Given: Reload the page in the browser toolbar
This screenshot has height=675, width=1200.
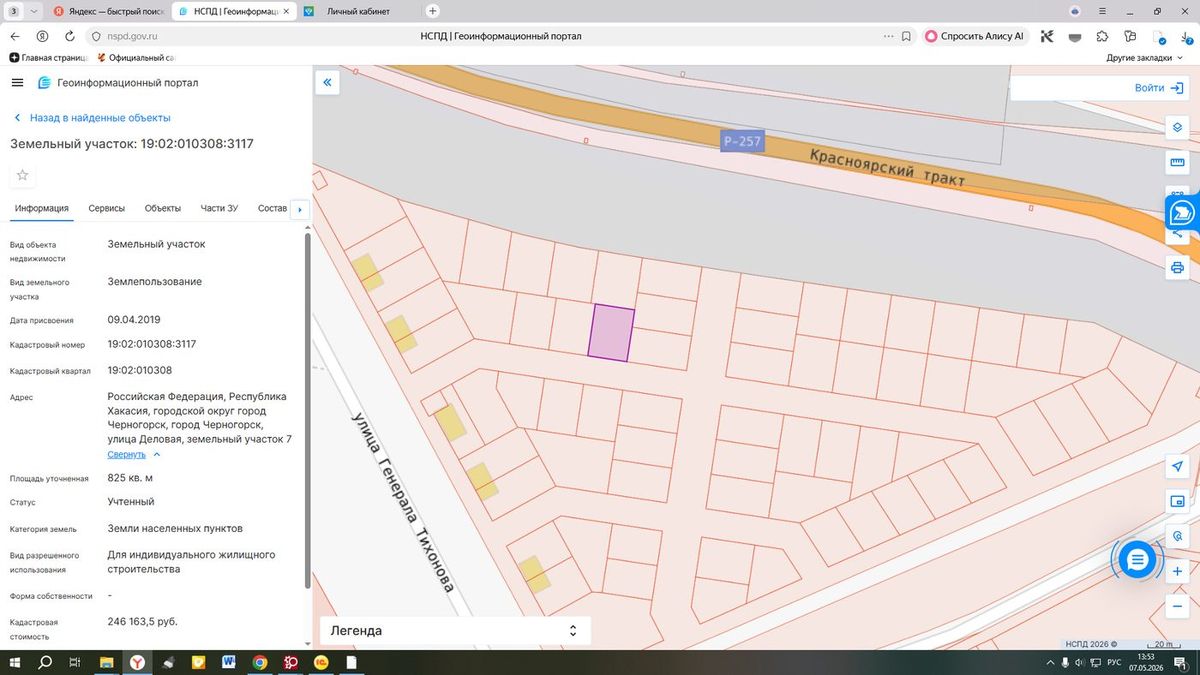Looking at the screenshot, I should (68, 36).
